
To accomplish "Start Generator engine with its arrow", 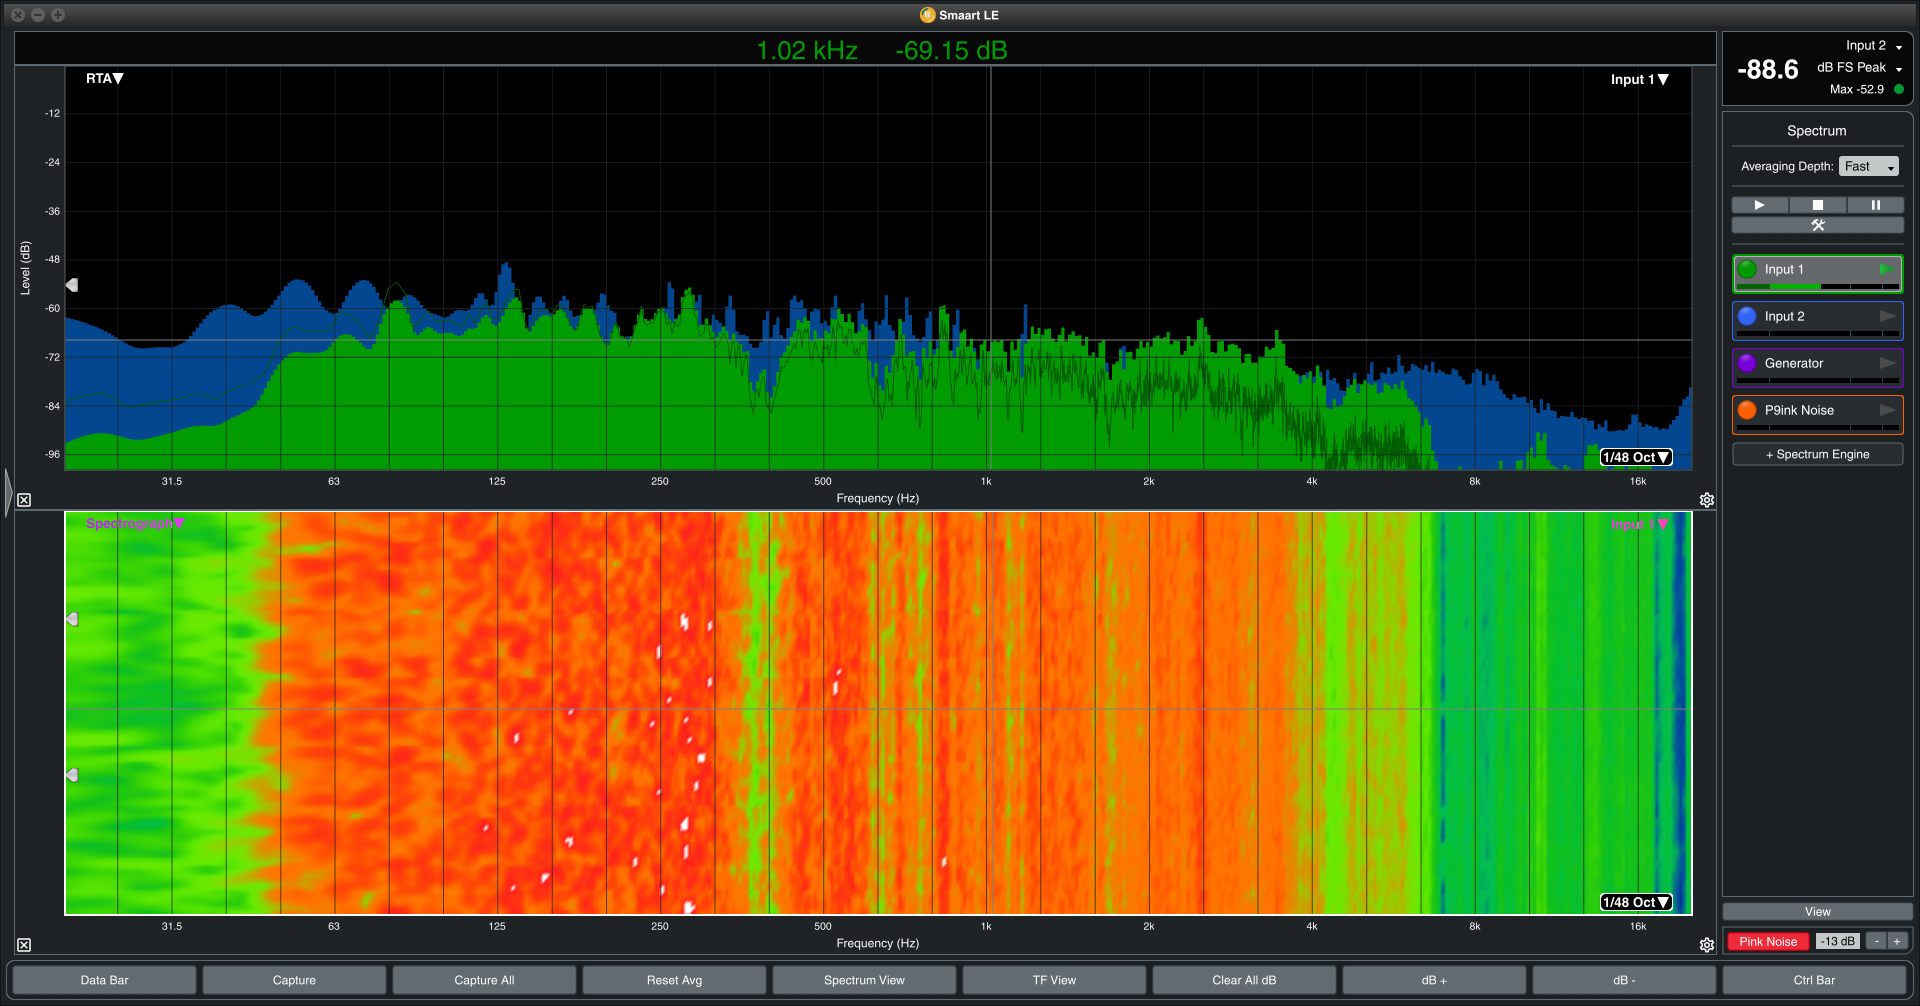I will 1887,363.
